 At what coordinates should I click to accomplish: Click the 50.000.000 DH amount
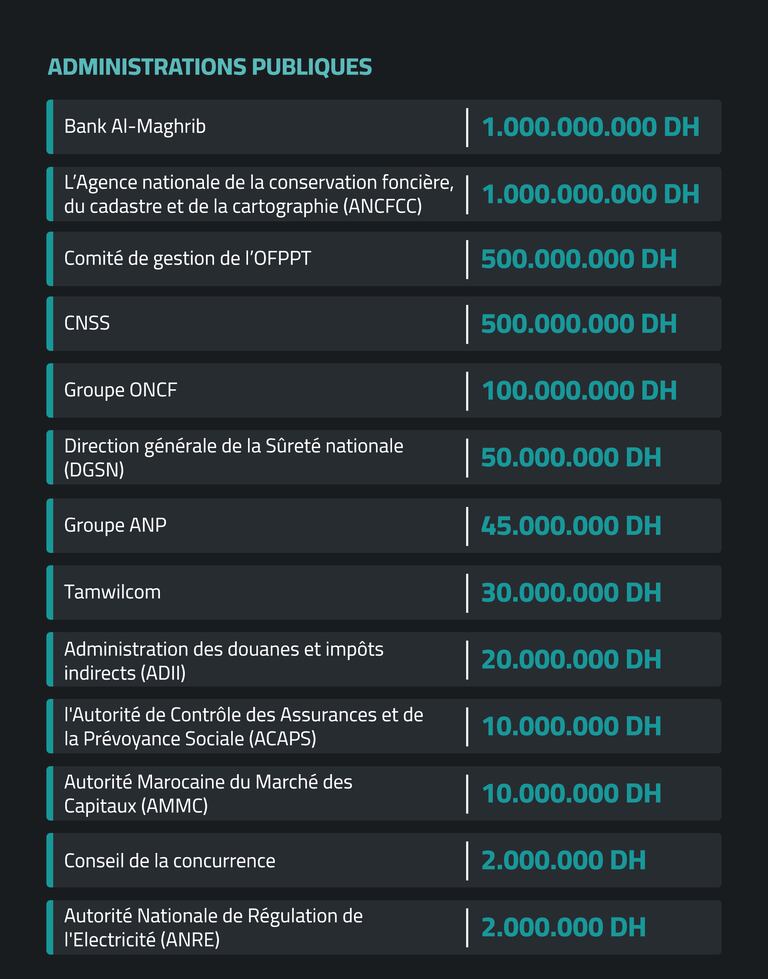[x=571, y=457]
